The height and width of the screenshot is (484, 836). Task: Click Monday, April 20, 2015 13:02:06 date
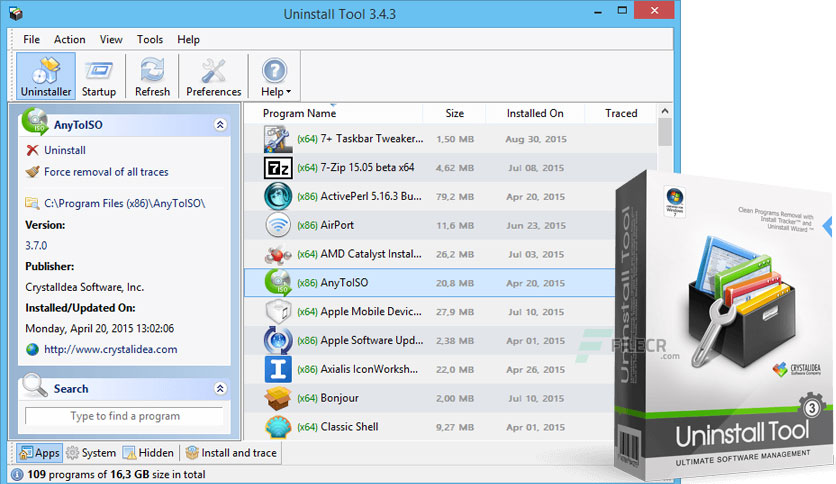[99, 329]
